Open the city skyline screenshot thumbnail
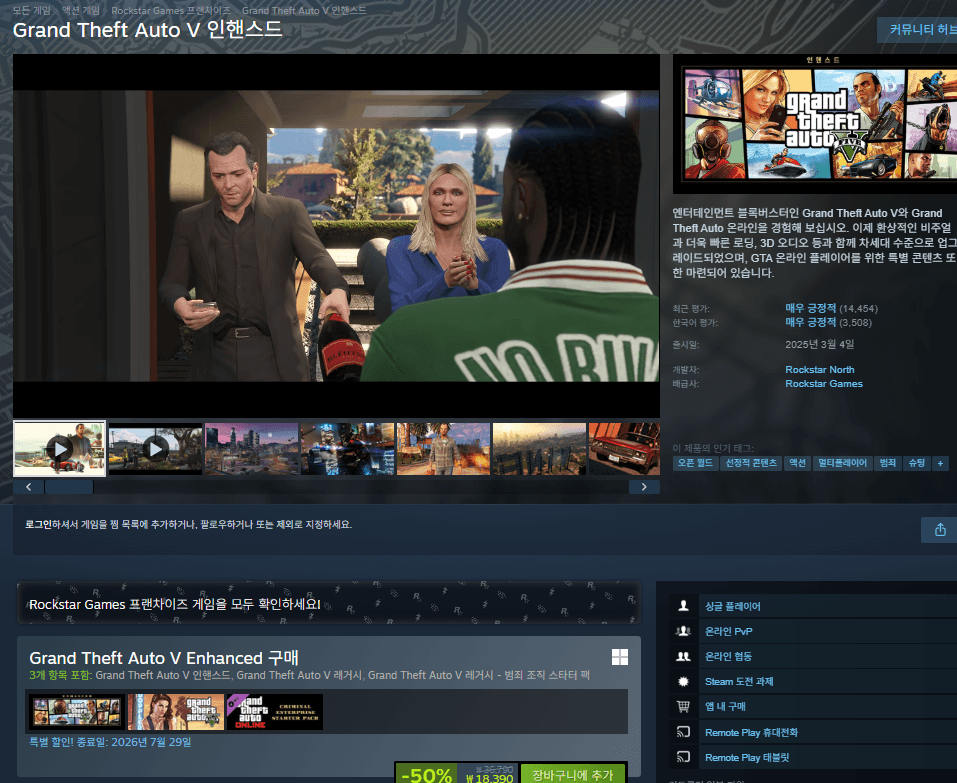 [251, 449]
